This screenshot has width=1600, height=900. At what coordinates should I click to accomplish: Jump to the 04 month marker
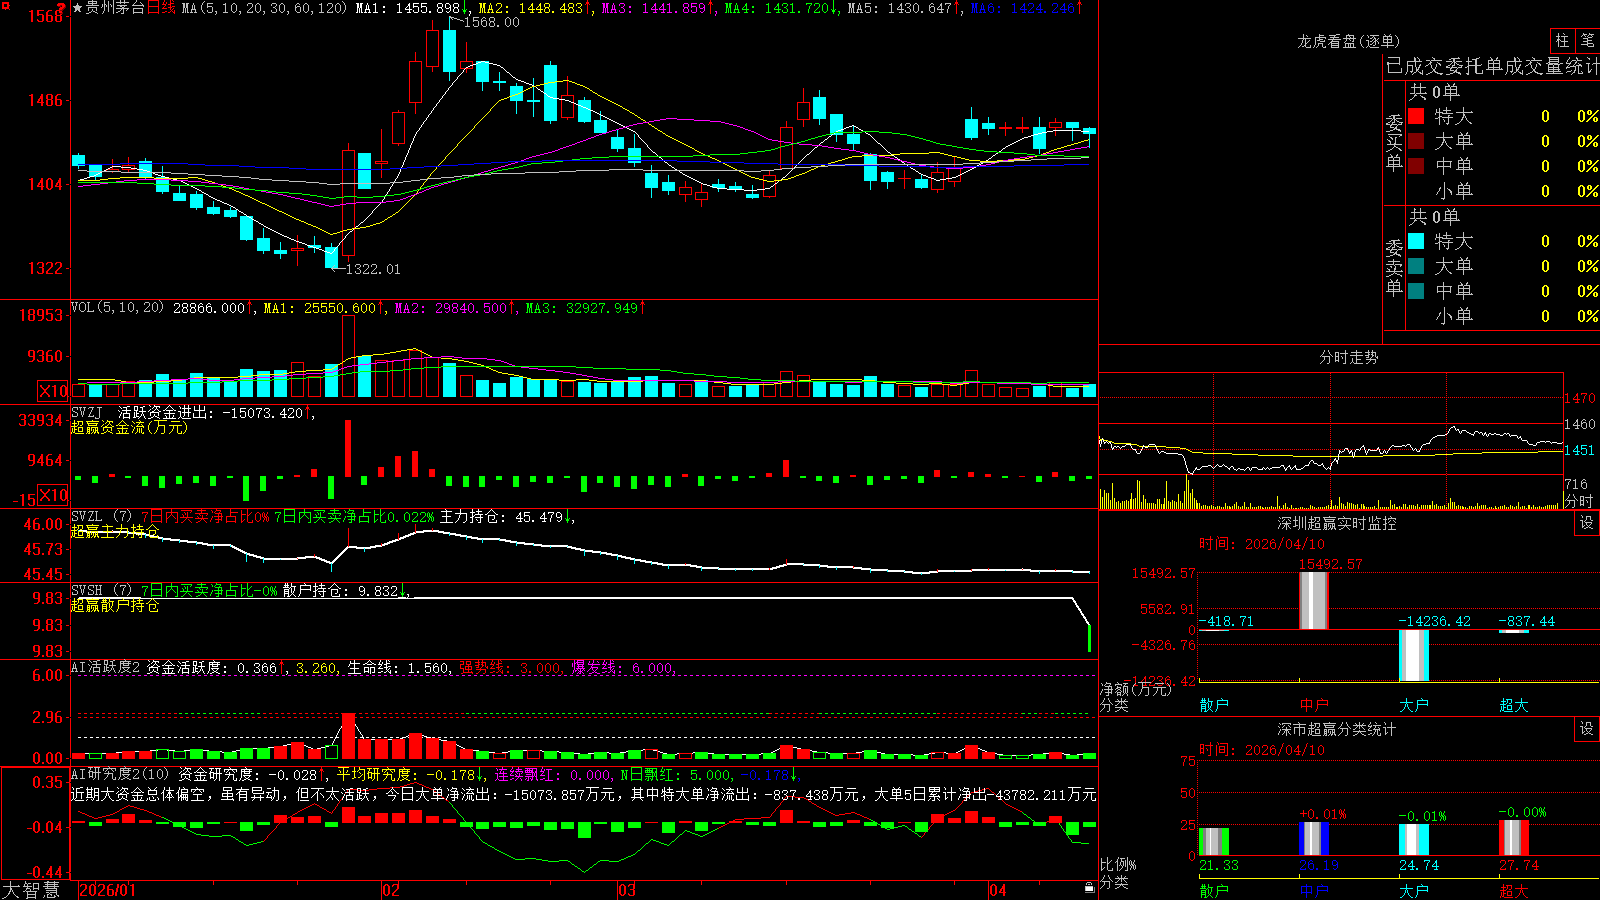[997, 890]
